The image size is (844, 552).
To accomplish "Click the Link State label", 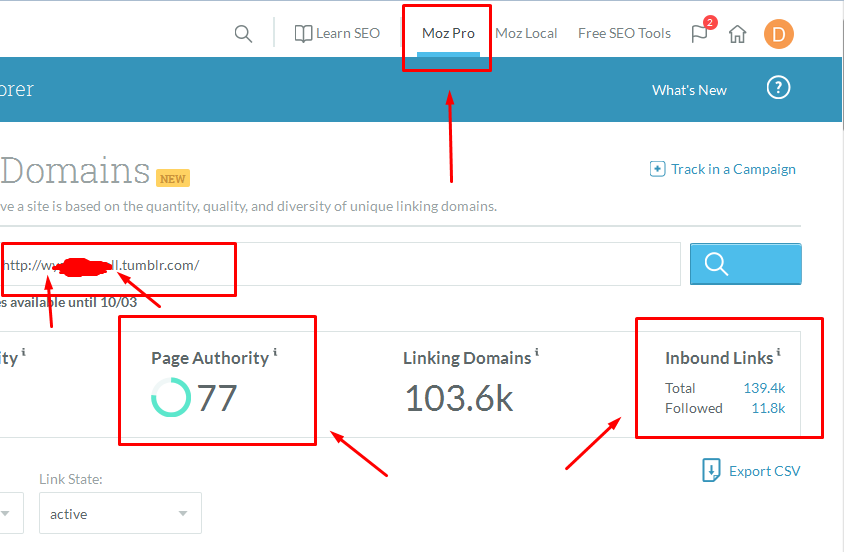I will (71, 479).
